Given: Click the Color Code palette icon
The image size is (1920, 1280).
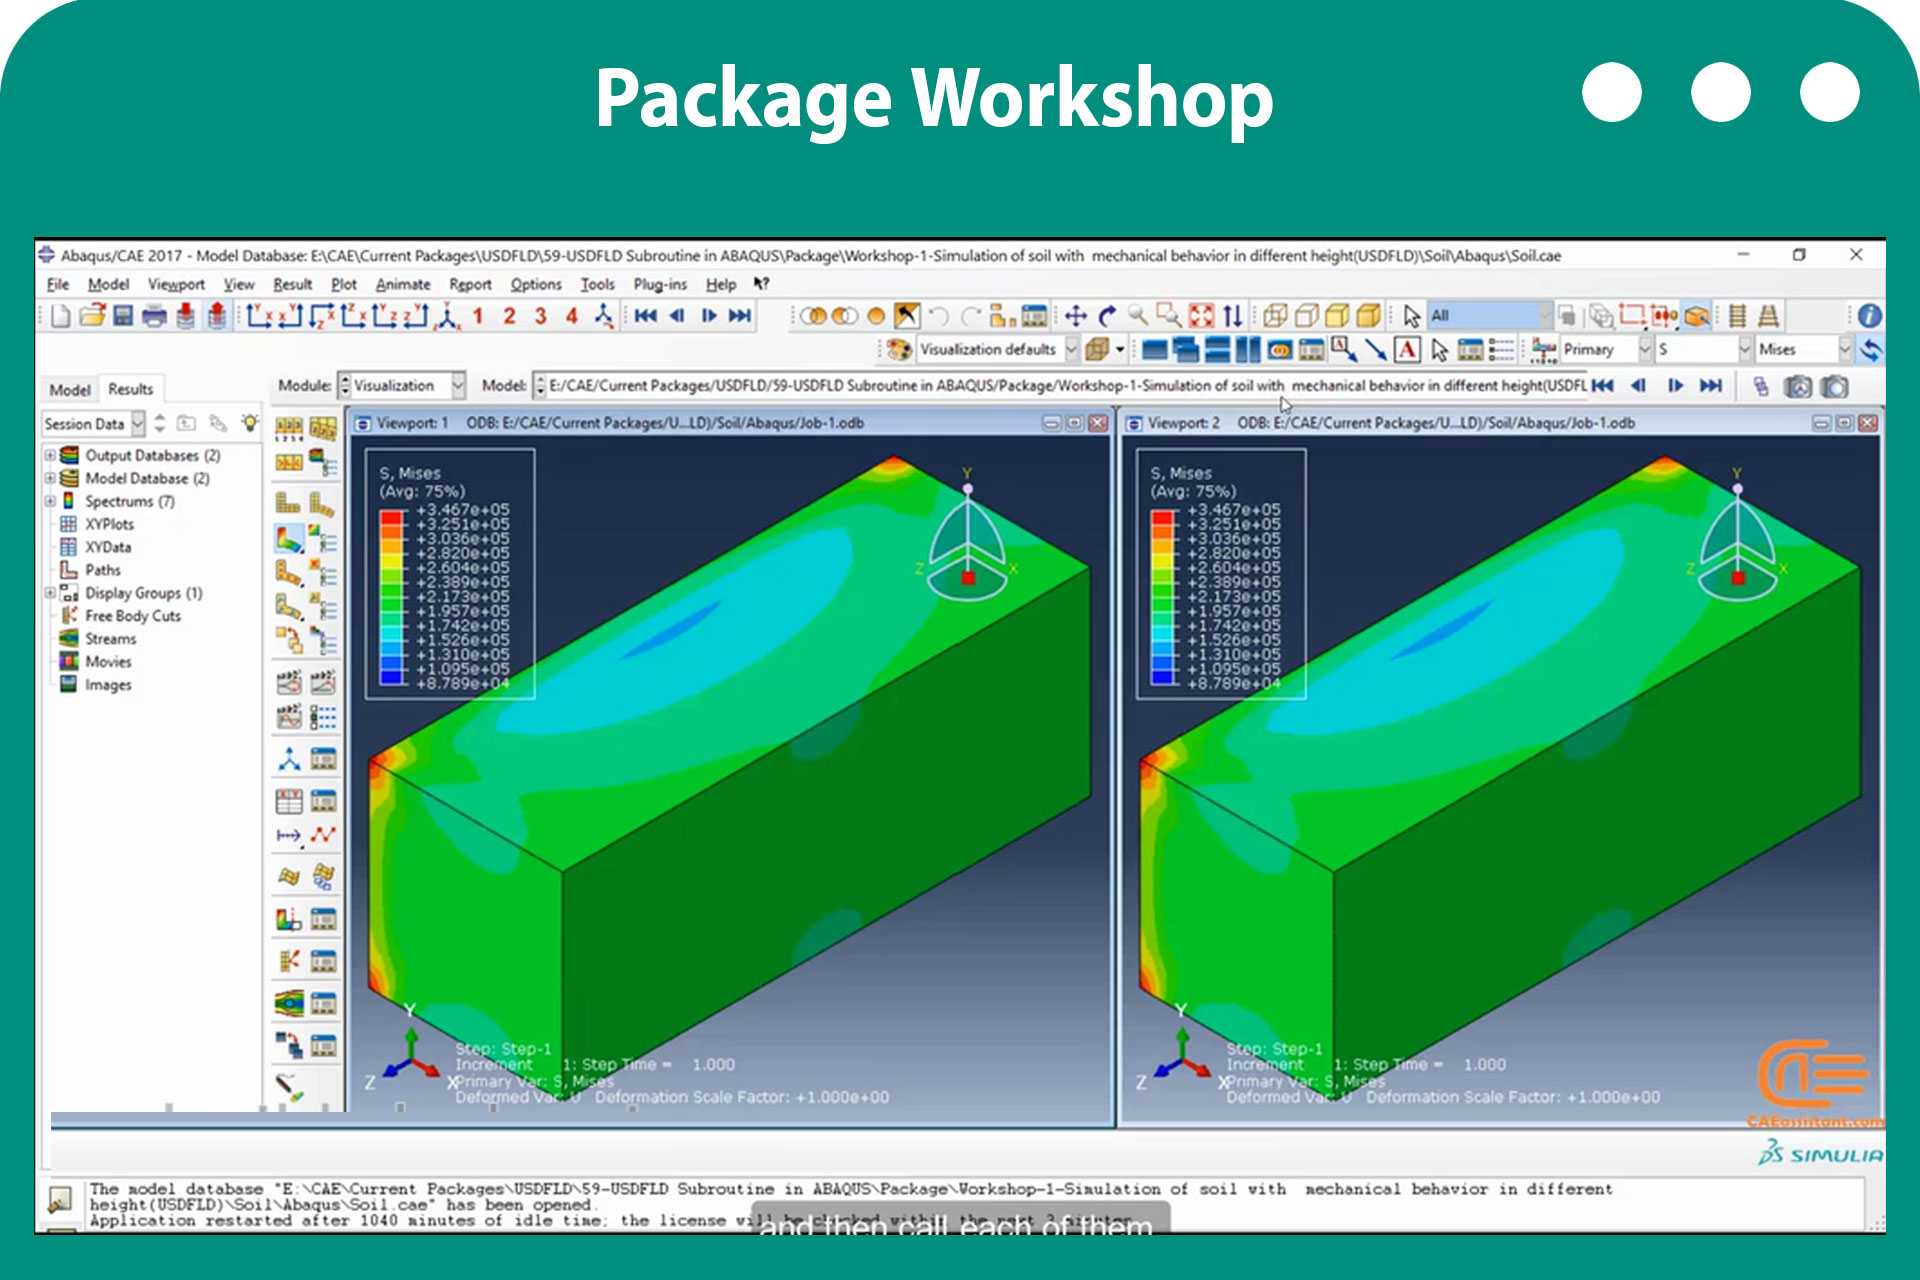Looking at the screenshot, I should tap(899, 349).
